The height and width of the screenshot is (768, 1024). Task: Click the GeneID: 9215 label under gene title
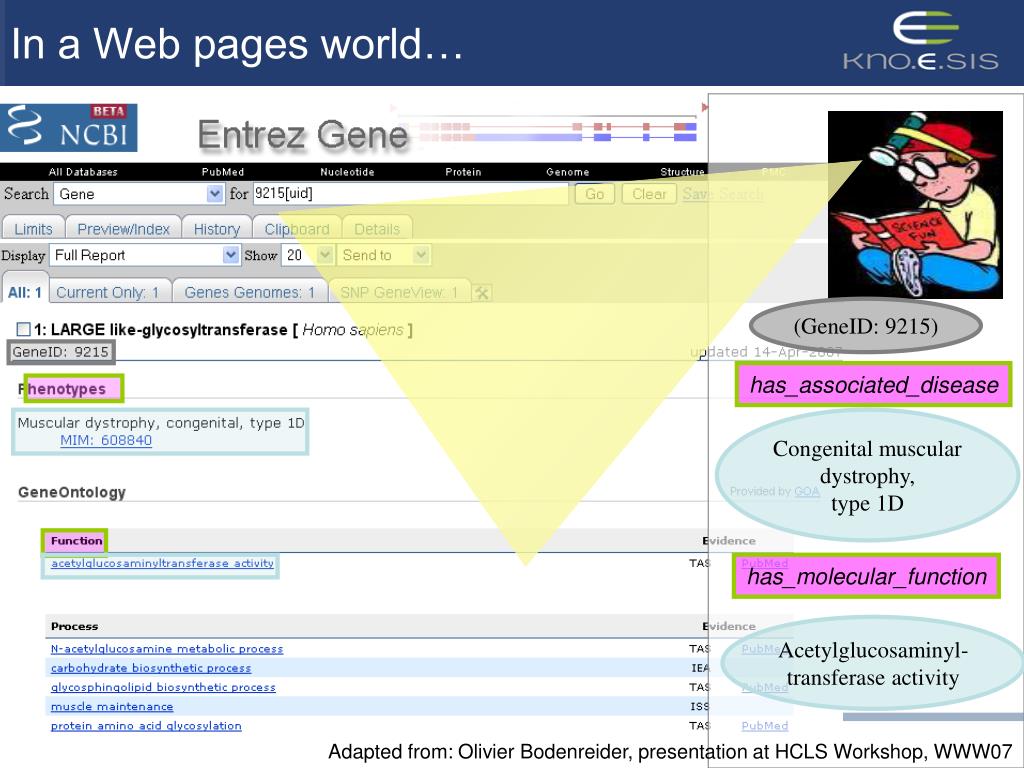pos(61,352)
